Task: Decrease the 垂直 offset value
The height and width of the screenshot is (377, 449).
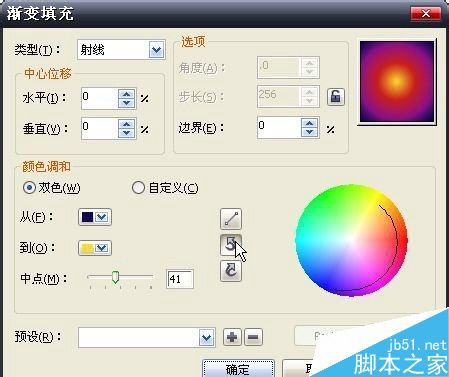Action: coord(126,133)
